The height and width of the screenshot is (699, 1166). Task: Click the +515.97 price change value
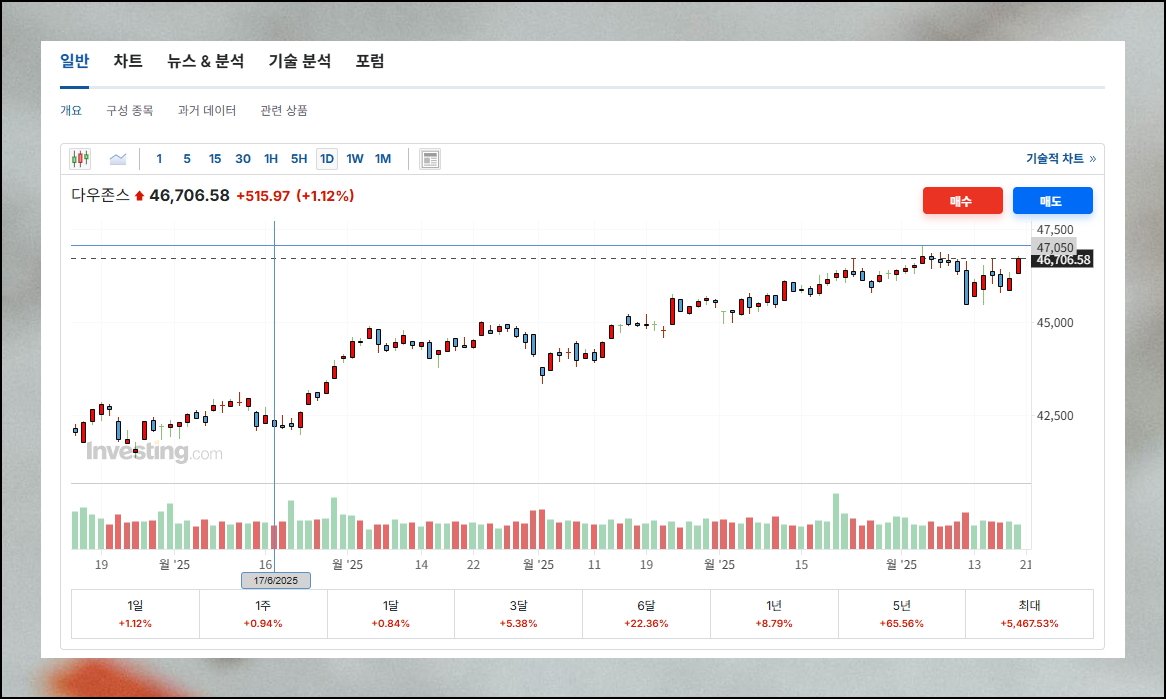click(x=262, y=196)
